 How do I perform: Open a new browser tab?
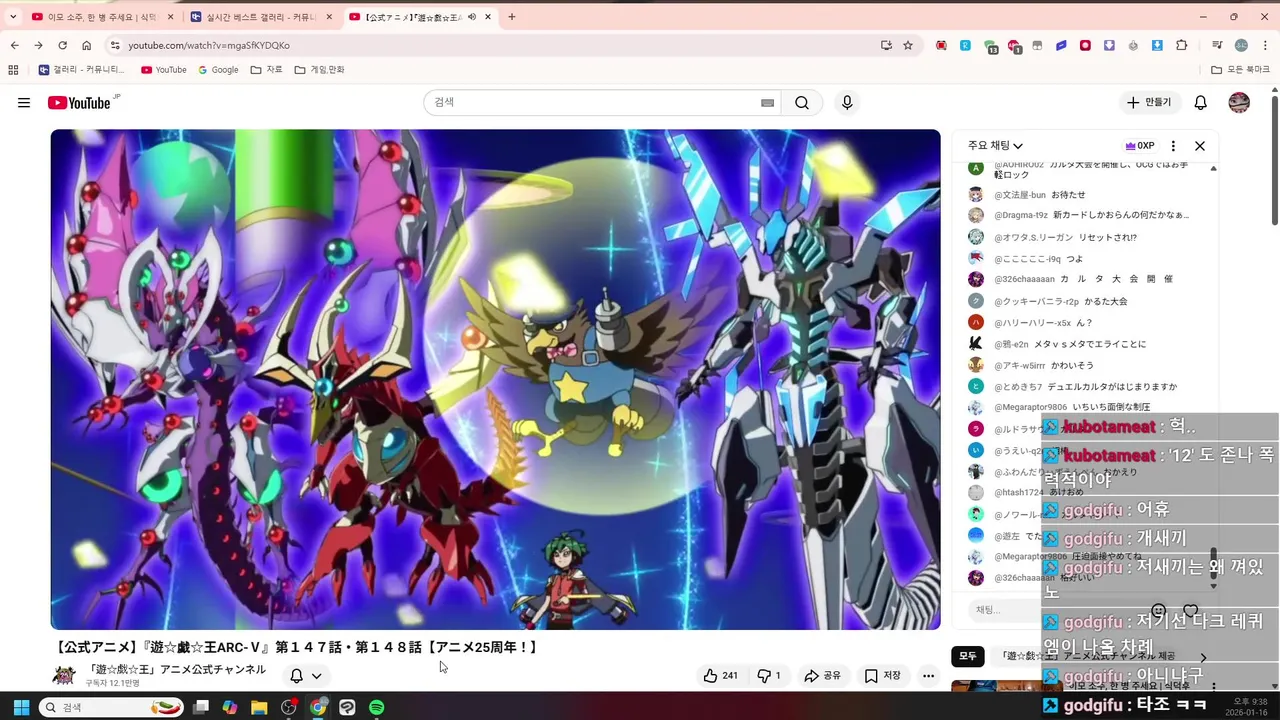pyautogui.click(x=512, y=17)
